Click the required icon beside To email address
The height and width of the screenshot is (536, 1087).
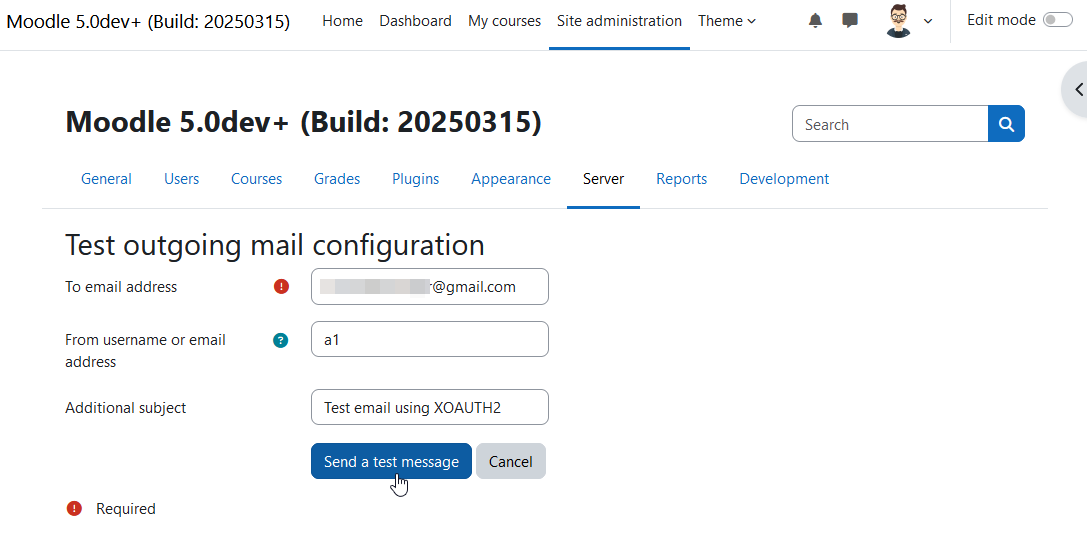pos(281,286)
